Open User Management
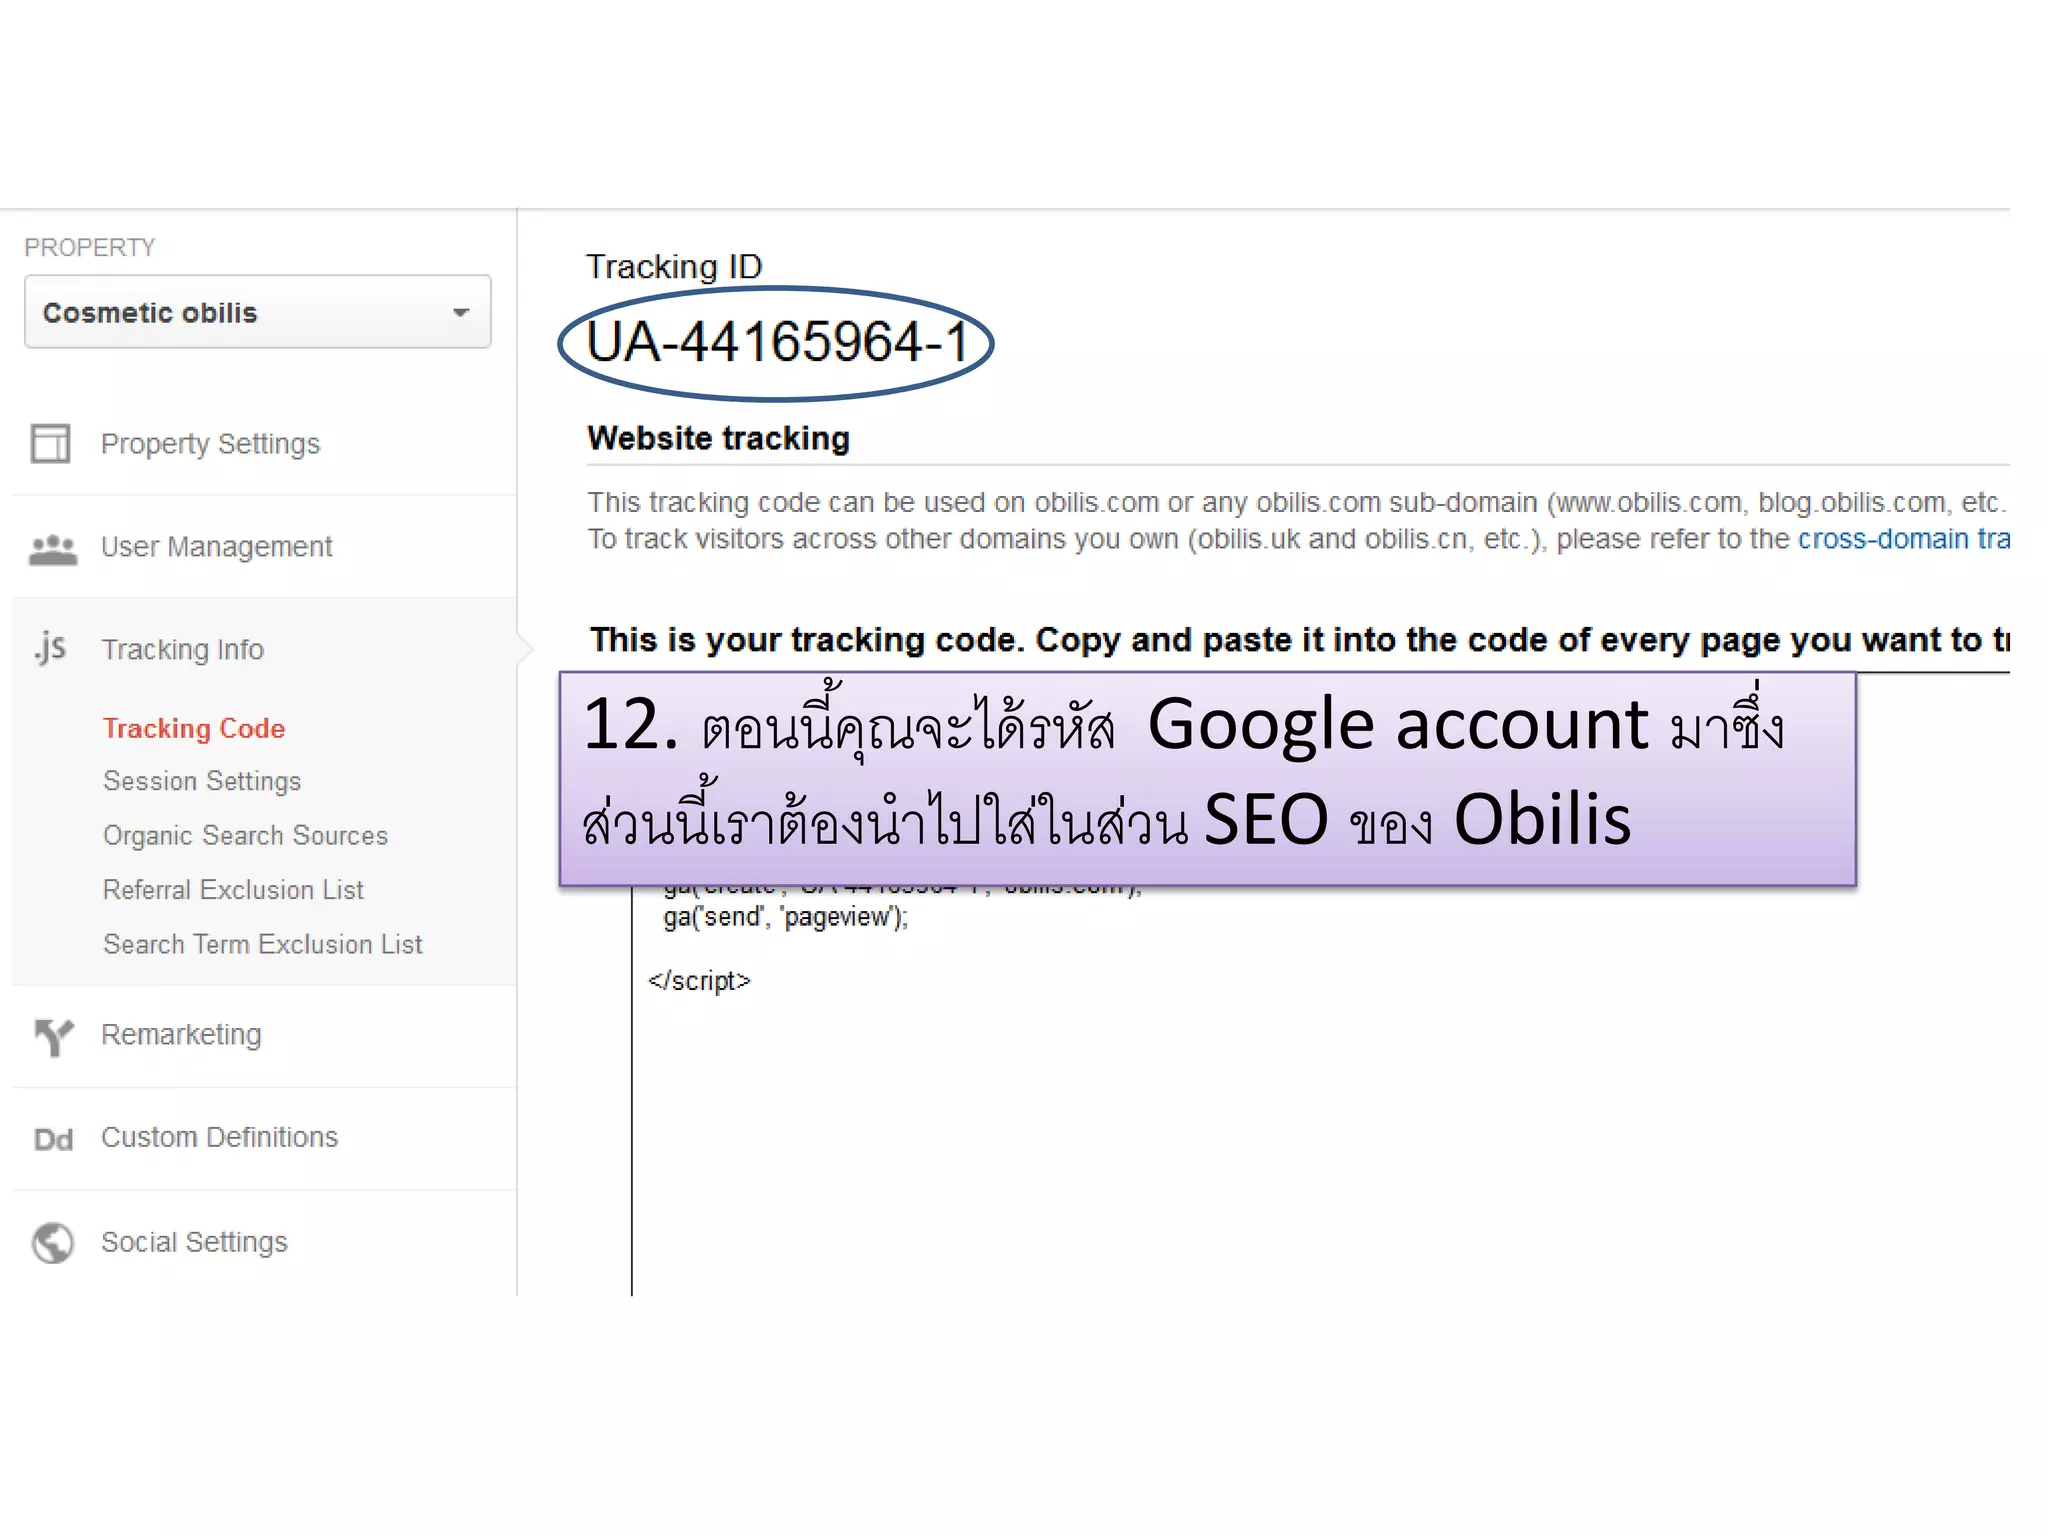 [216, 547]
